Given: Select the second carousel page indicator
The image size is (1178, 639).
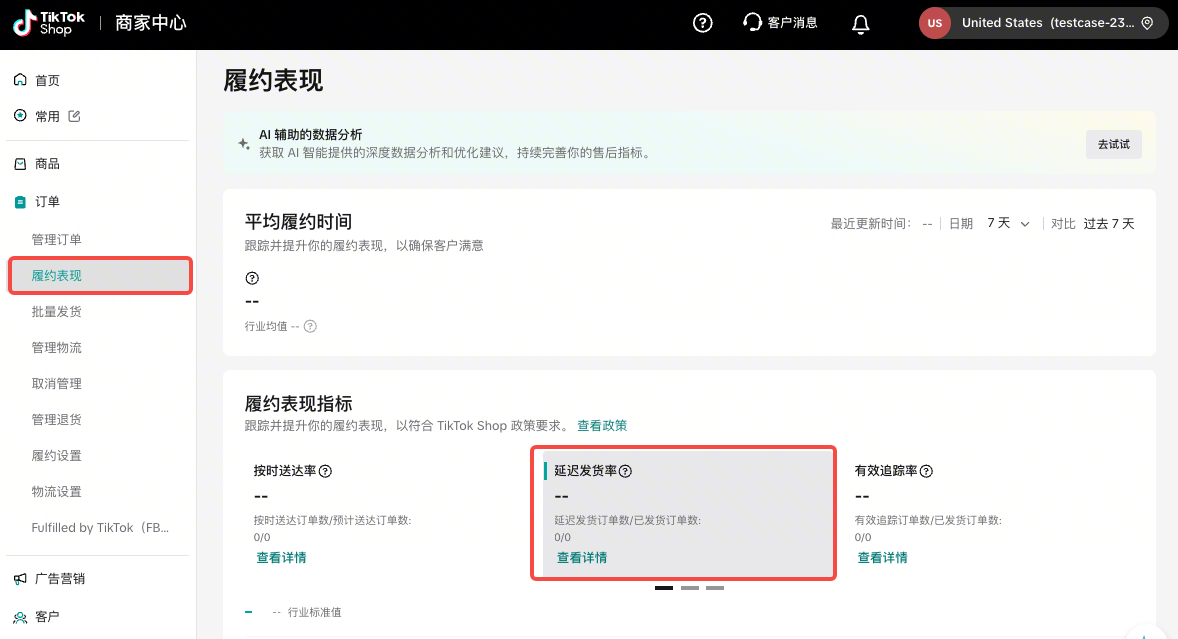Looking at the screenshot, I should click(x=689, y=588).
